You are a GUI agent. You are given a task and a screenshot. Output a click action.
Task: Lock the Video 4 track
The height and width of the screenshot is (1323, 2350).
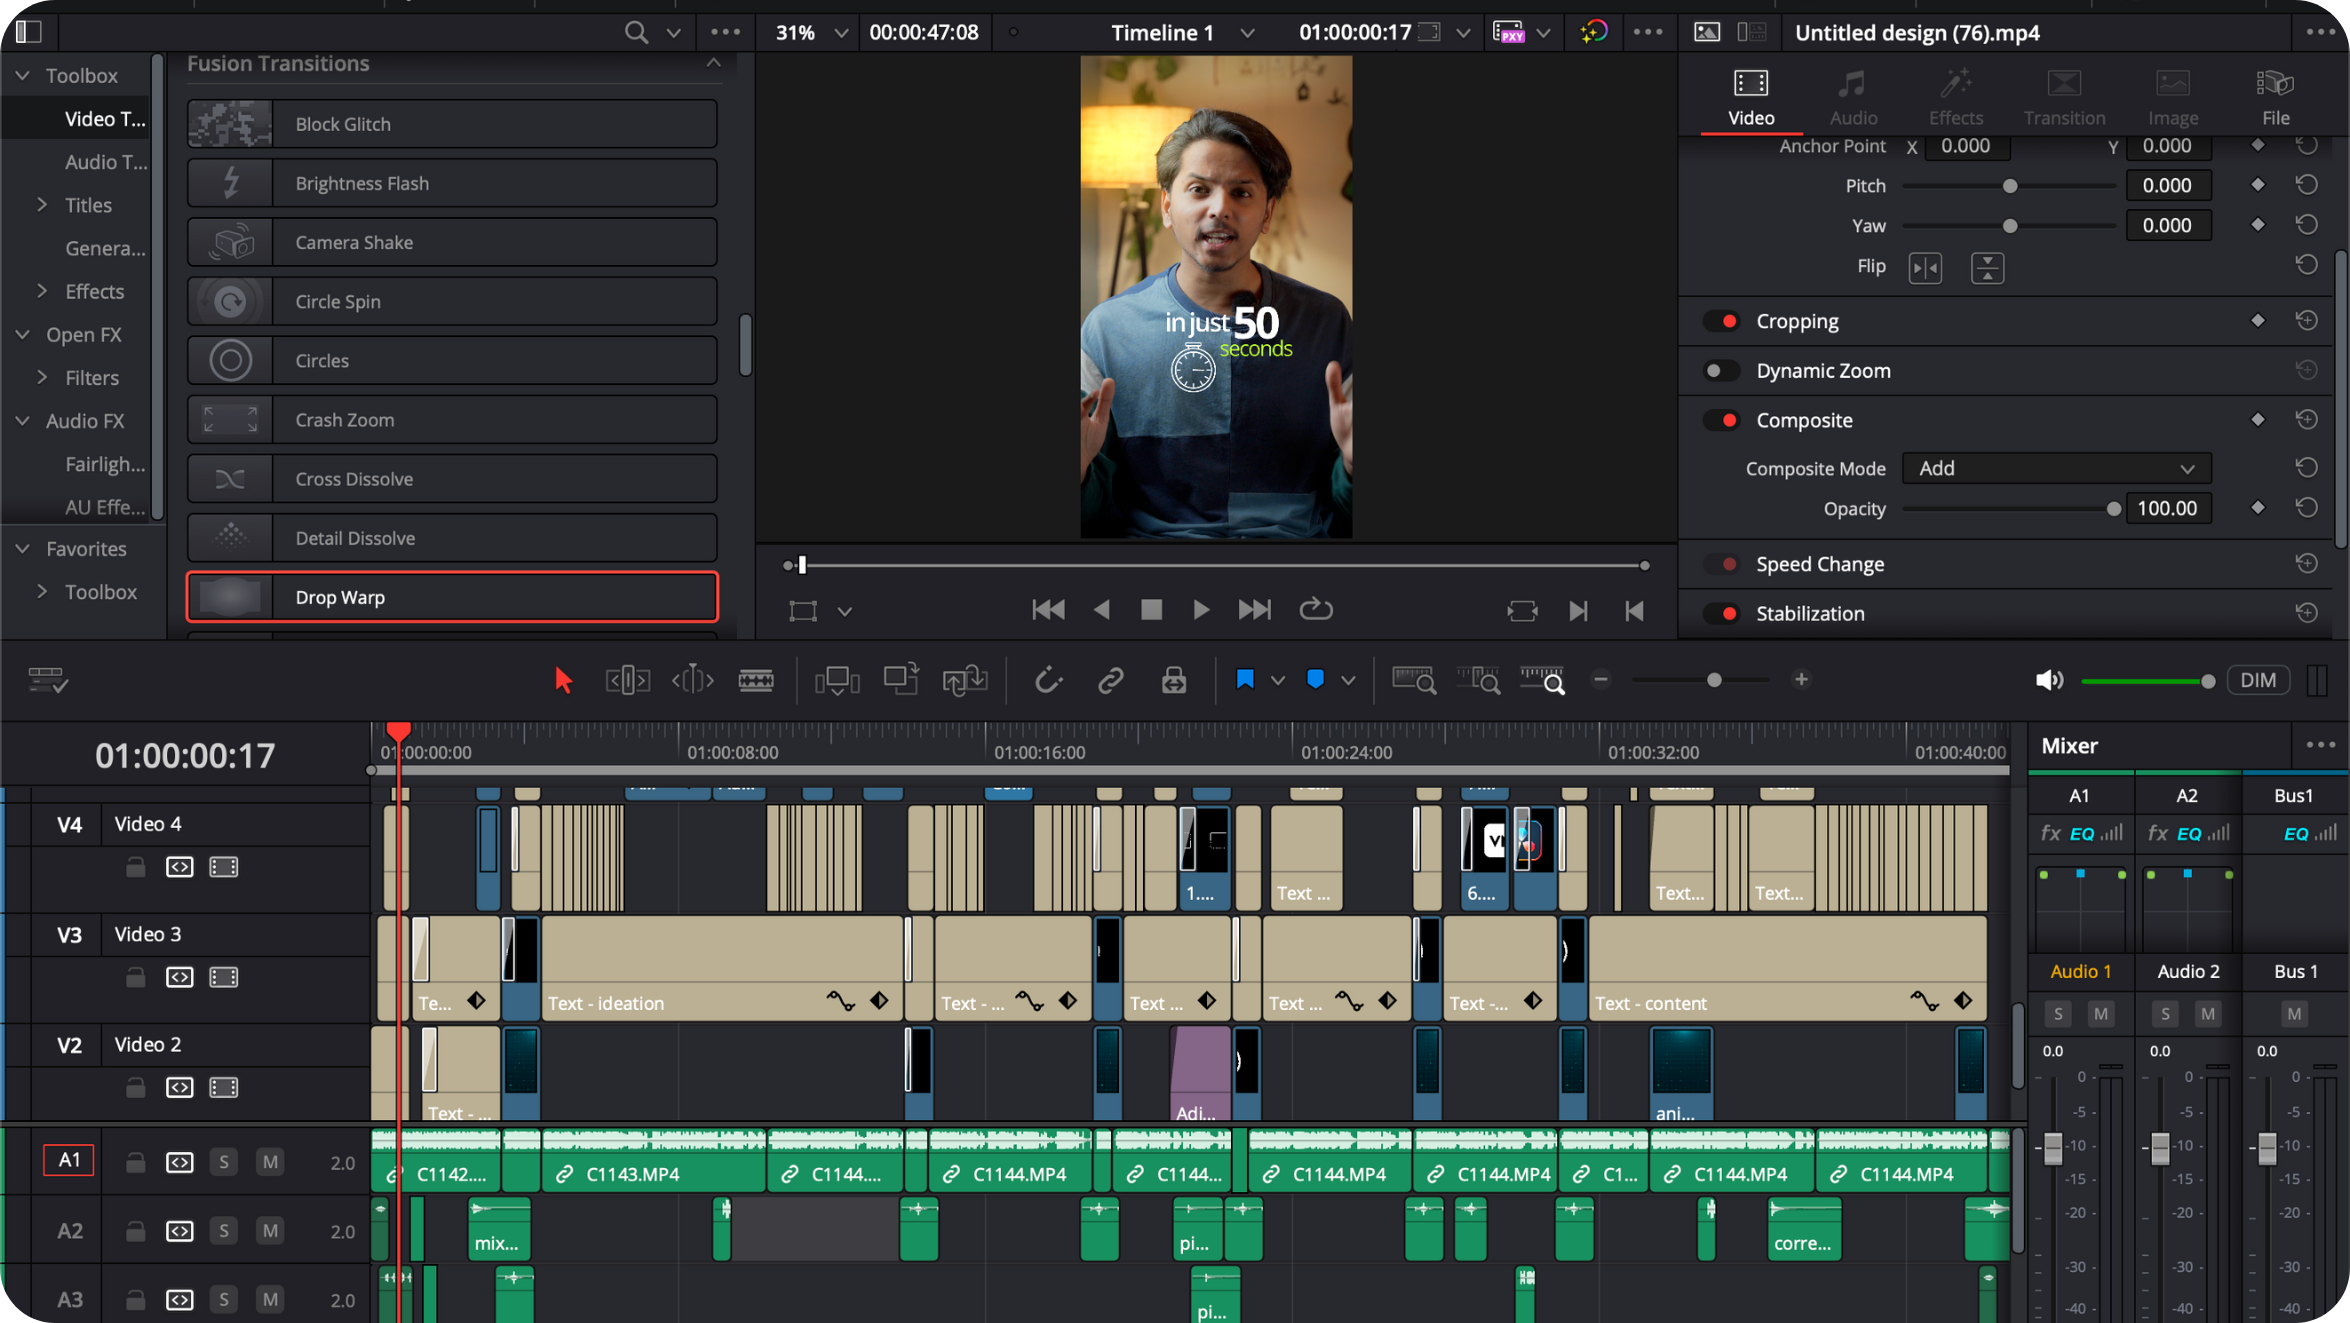(135, 867)
